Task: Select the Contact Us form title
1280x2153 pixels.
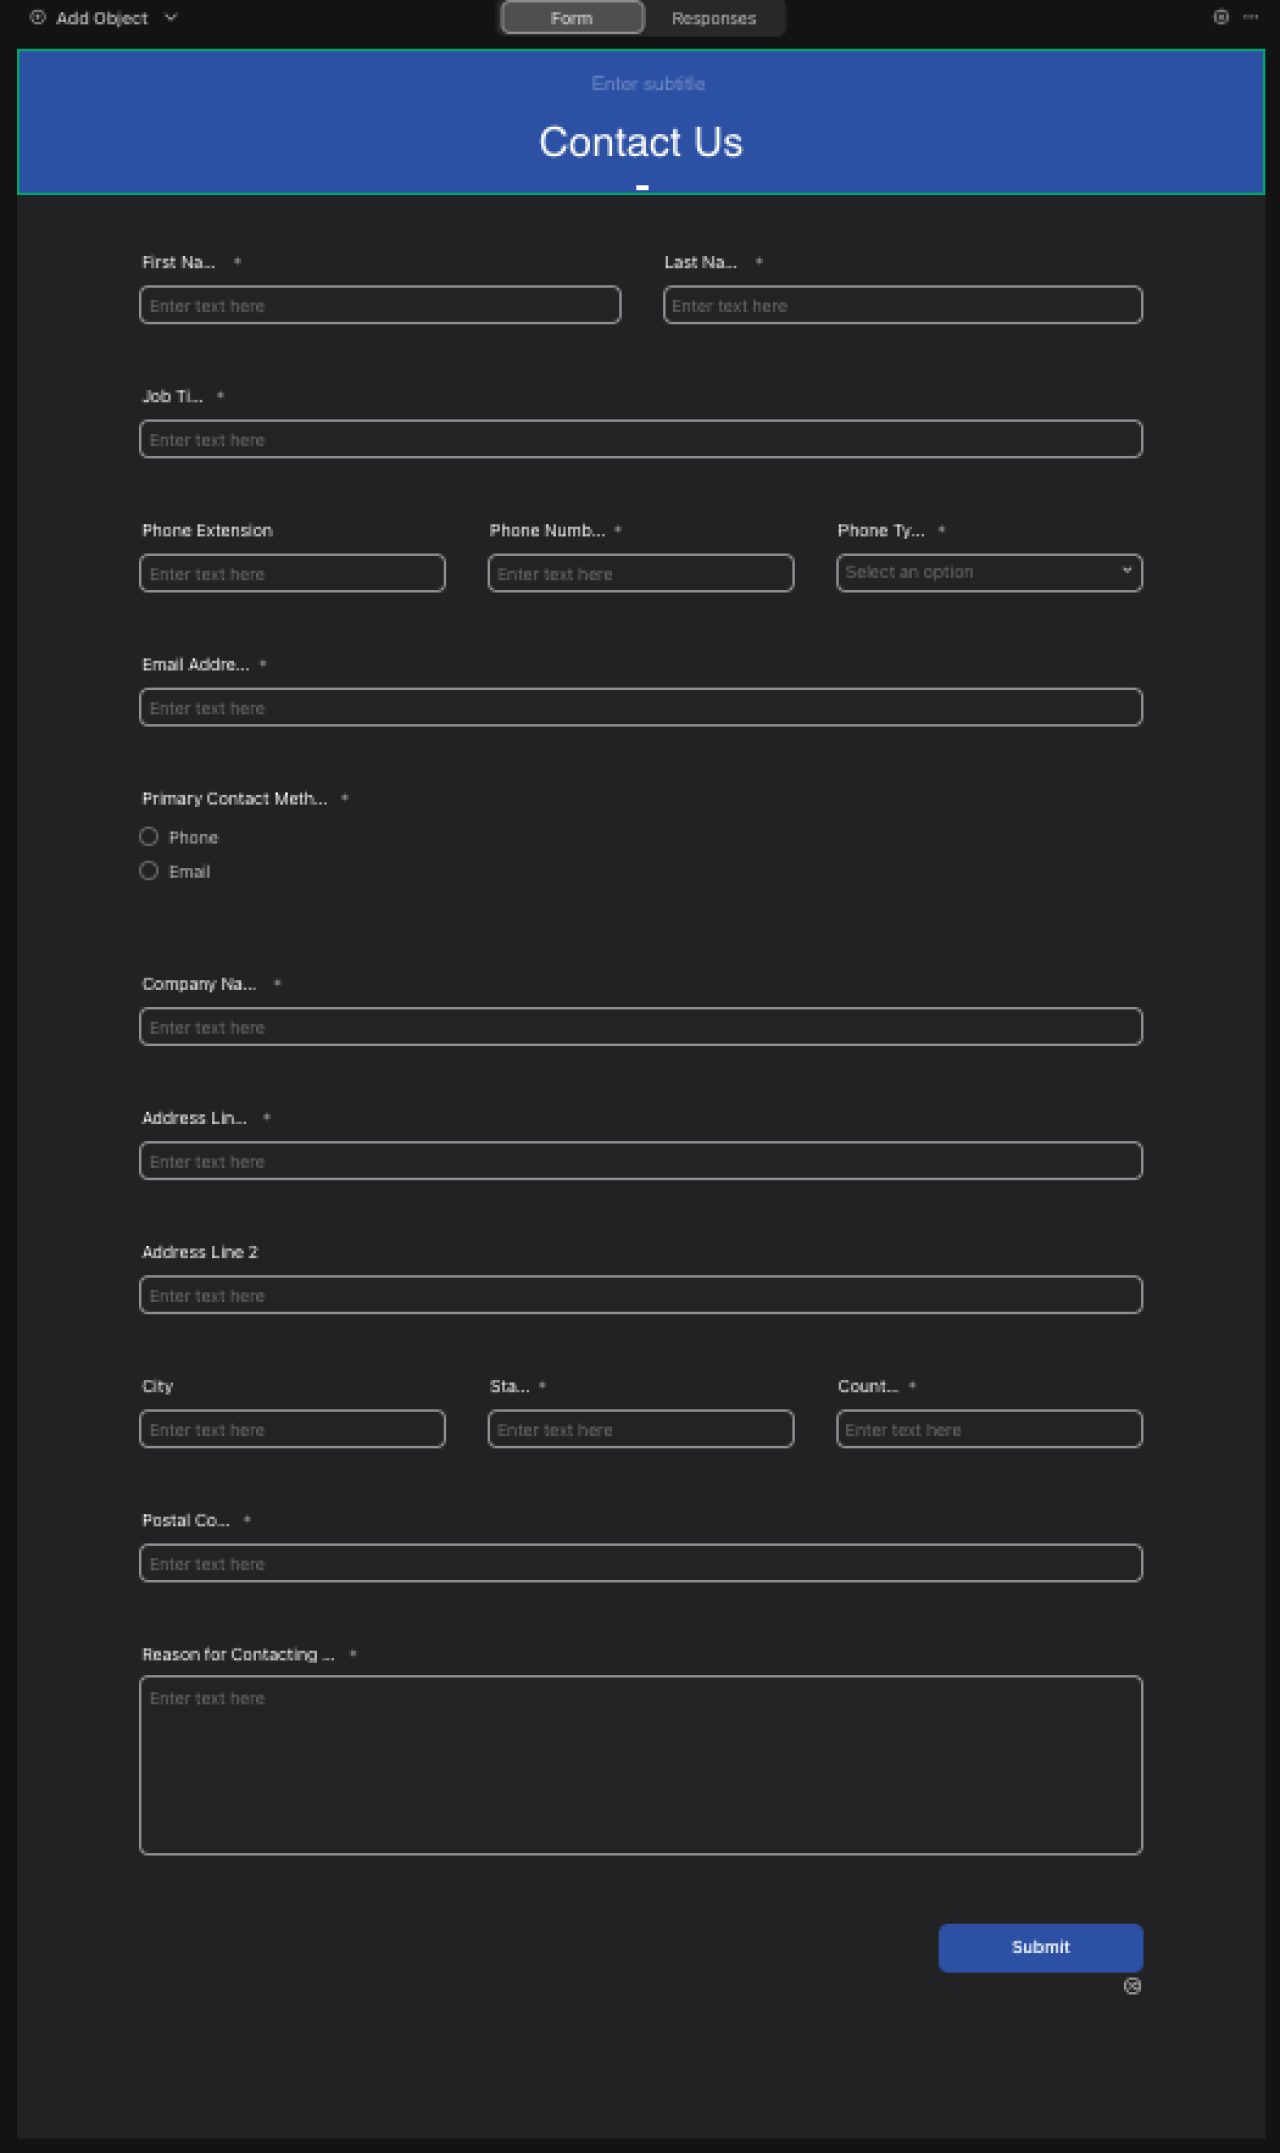Action: point(641,142)
